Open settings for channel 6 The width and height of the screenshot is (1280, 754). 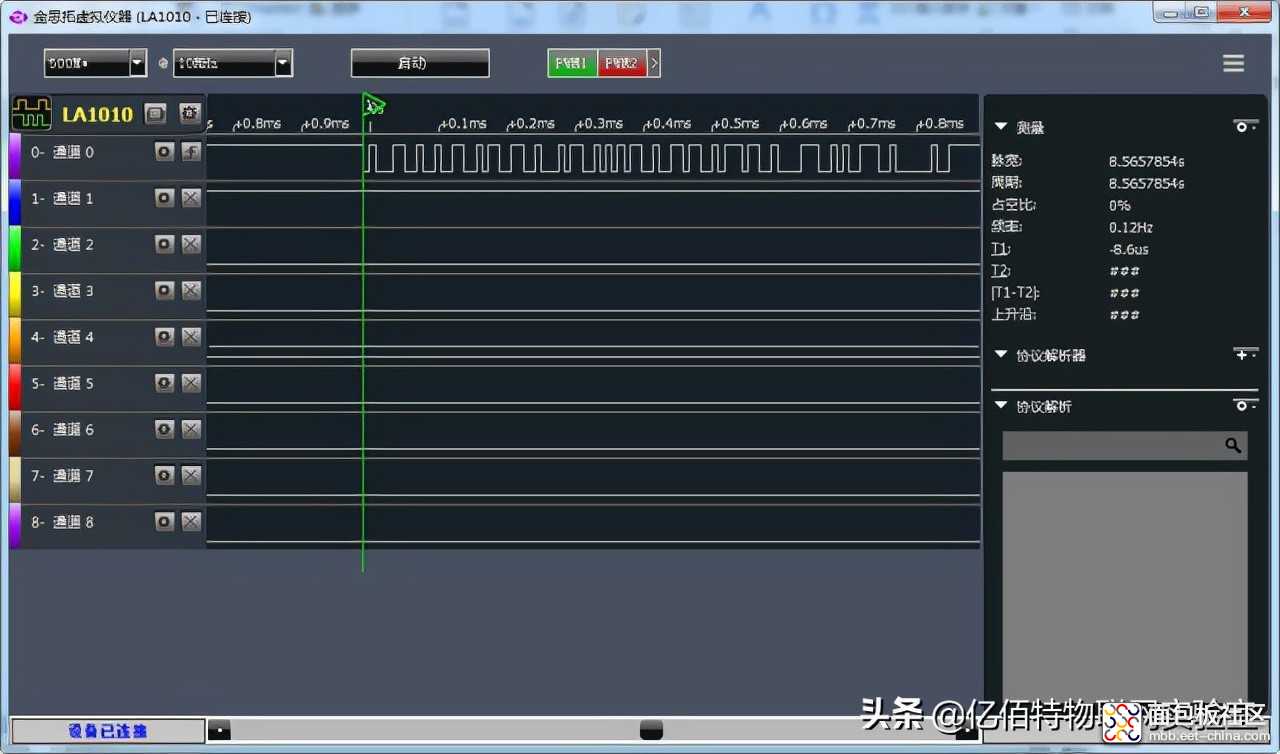coord(165,429)
